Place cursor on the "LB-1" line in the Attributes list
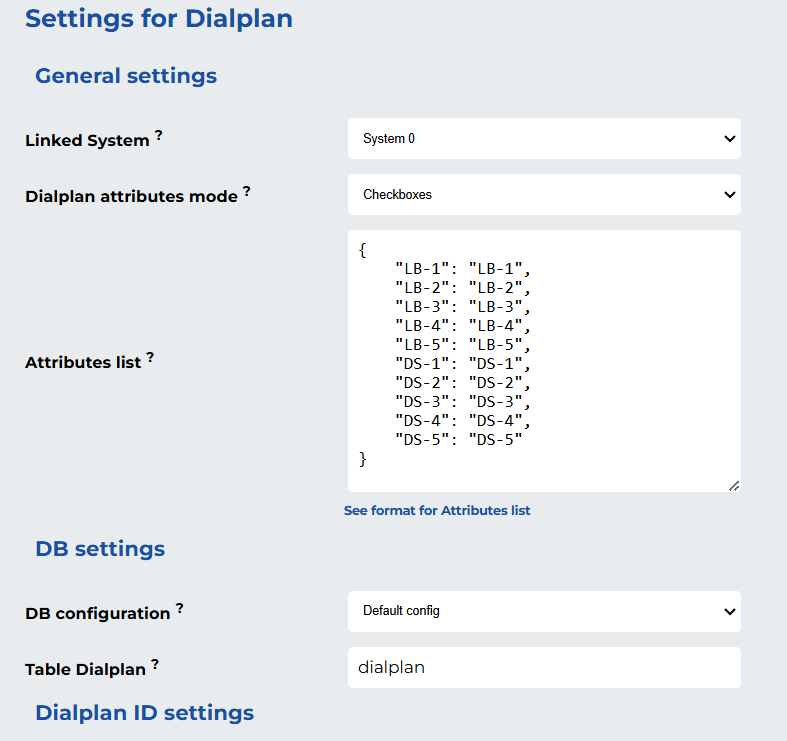The width and height of the screenshot is (787, 741). point(461,268)
